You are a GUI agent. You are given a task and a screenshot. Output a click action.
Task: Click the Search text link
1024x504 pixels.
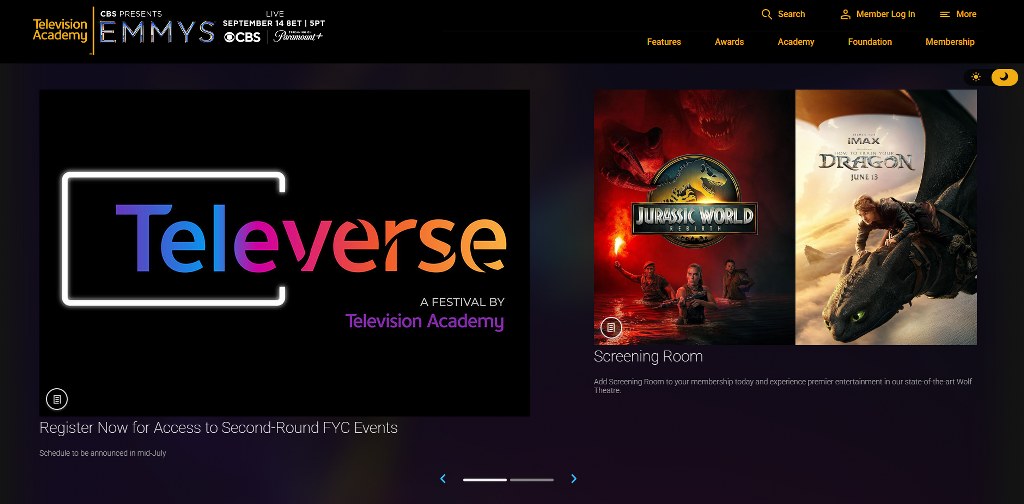[x=792, y=14]
